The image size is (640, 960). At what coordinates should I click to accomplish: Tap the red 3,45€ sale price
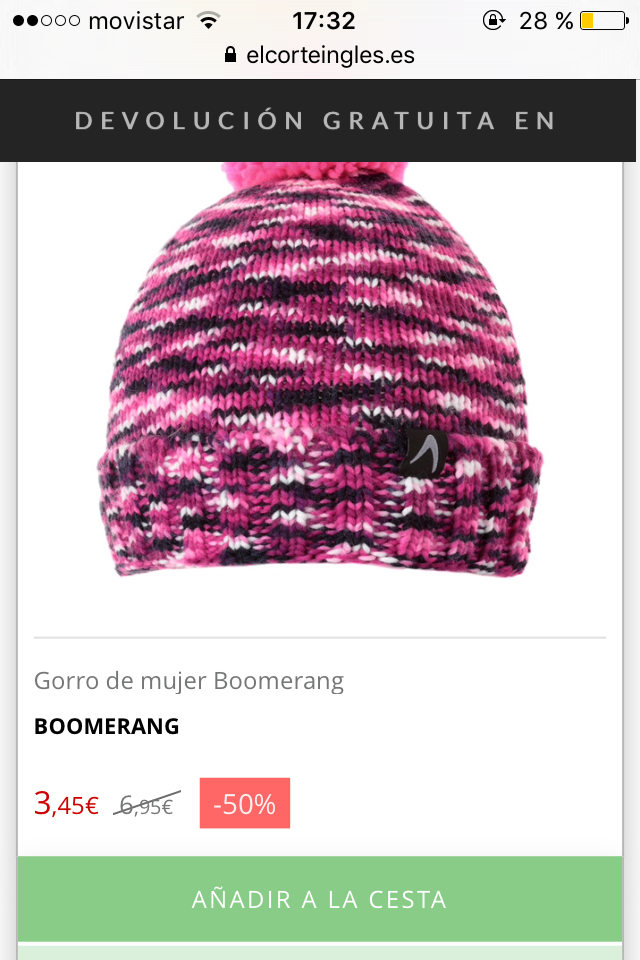[x=66, y=803]
